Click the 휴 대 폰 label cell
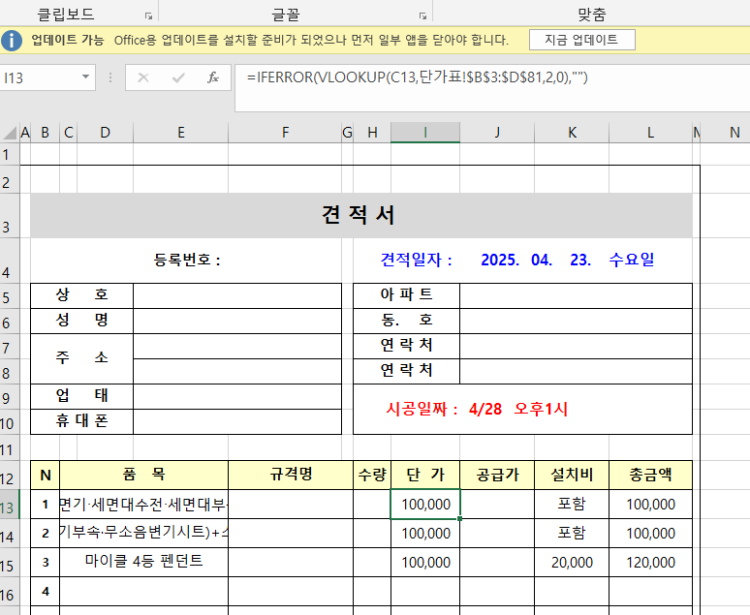Screen dimensions: 750x615 point(82,421)
